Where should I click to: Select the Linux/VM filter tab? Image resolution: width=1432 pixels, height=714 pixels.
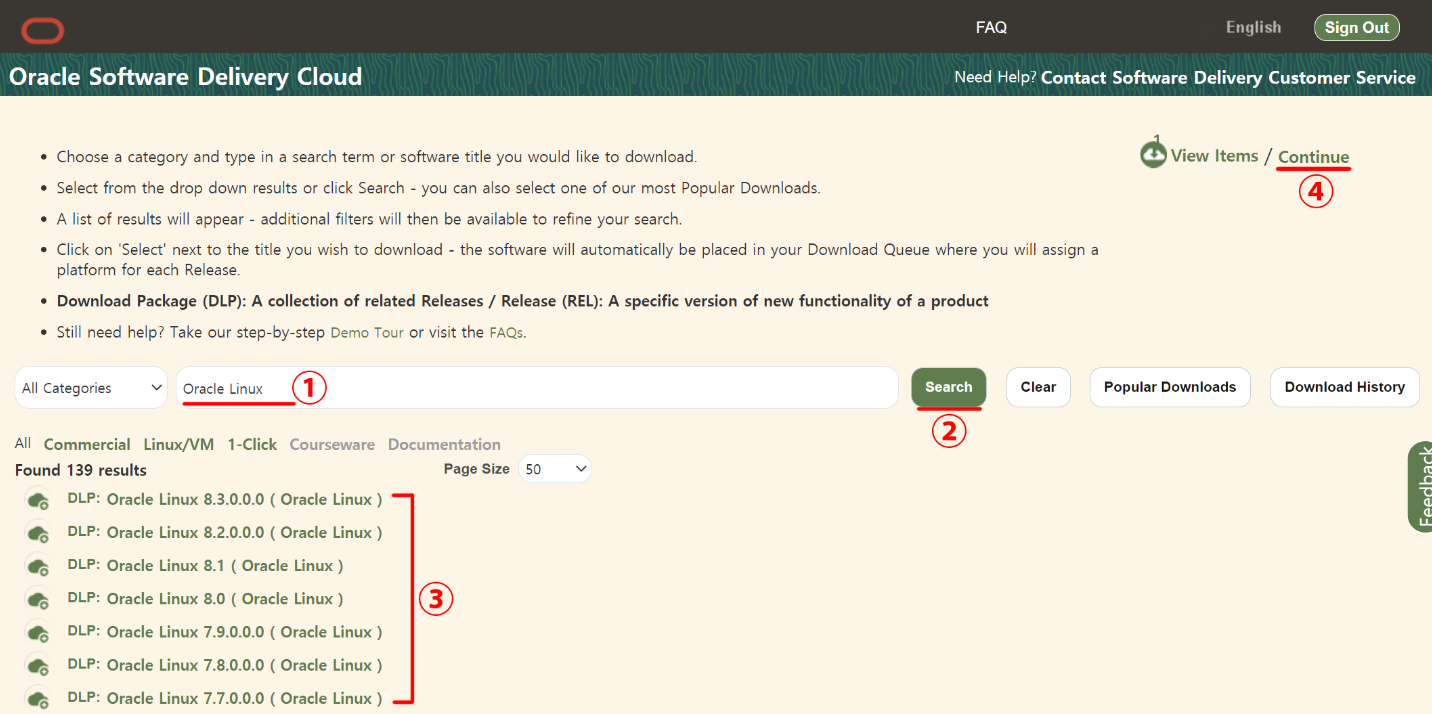179,445
